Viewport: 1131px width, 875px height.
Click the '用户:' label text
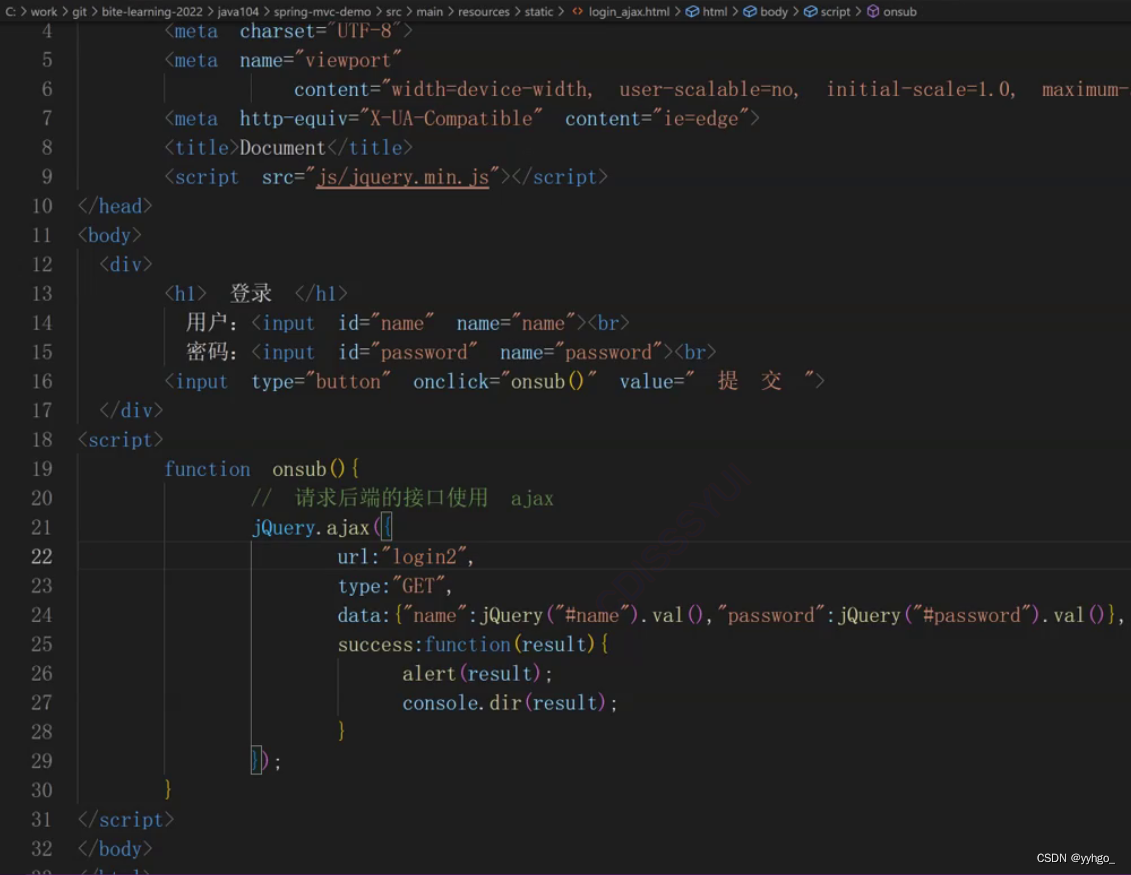tap(211, 322)
